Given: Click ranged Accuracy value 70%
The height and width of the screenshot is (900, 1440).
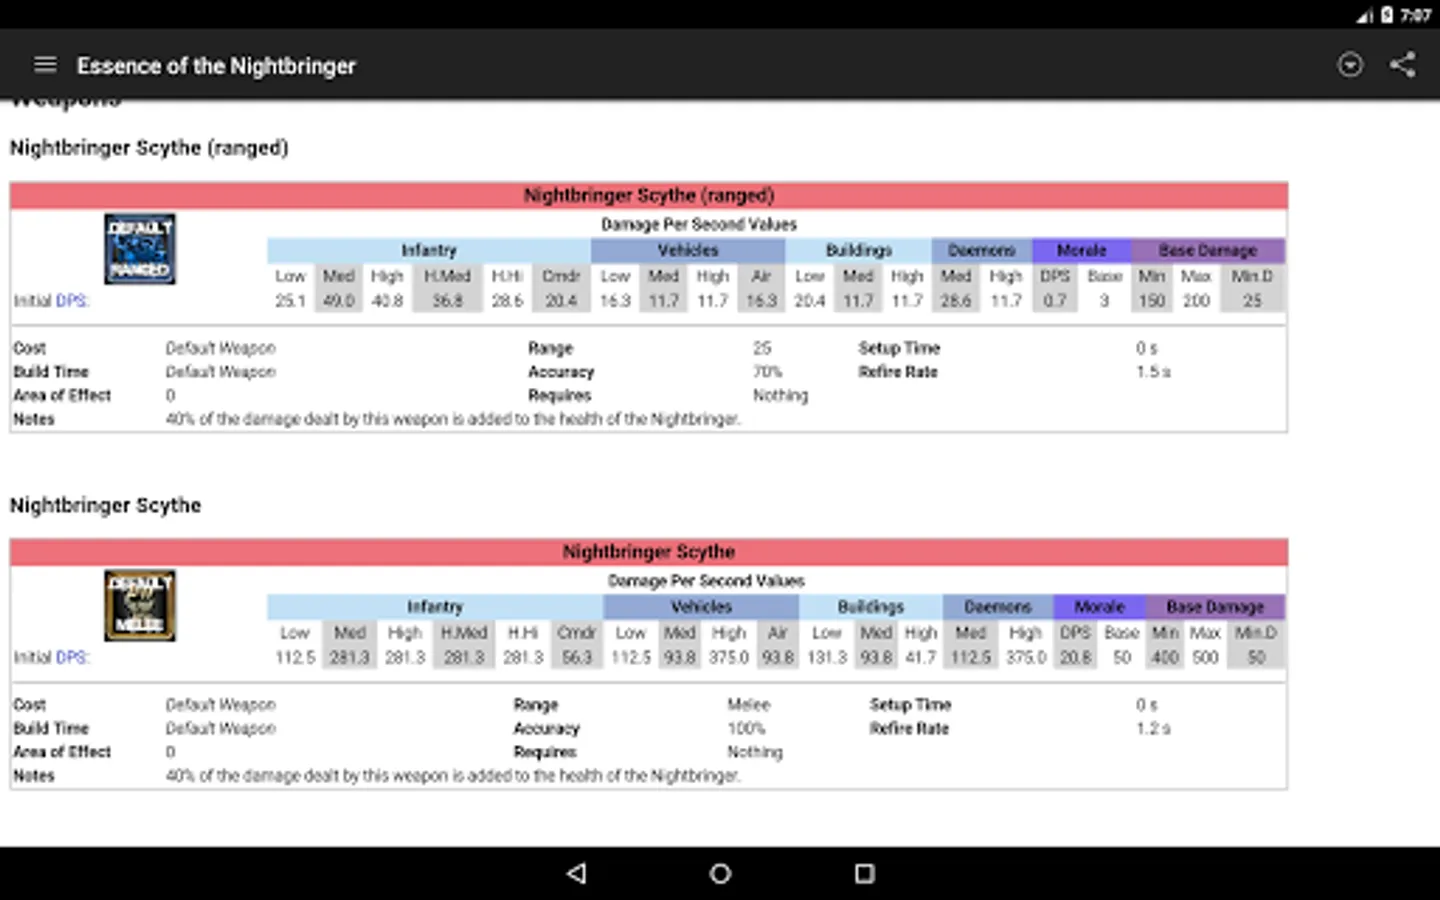Looking at the screenshot, I should pyautogui.click(x=768, y=372).
